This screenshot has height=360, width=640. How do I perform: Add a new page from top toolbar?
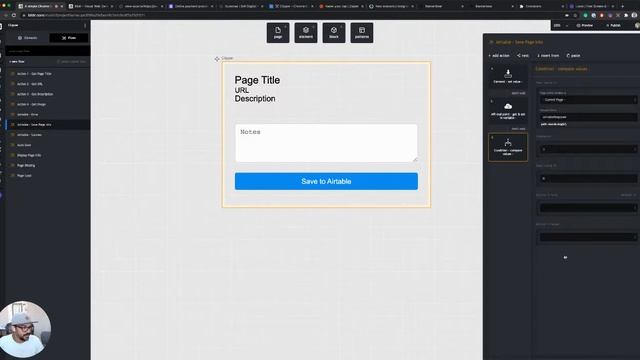pyautogui.click(x=278, y=33)
